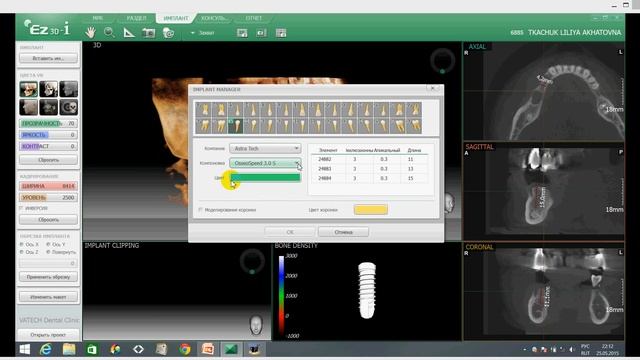Image resolution: width=640 pixels, height=360 pixels.
Task: Click the face orientation icon in Implant Clipping
Action: [x=256, y=325]
